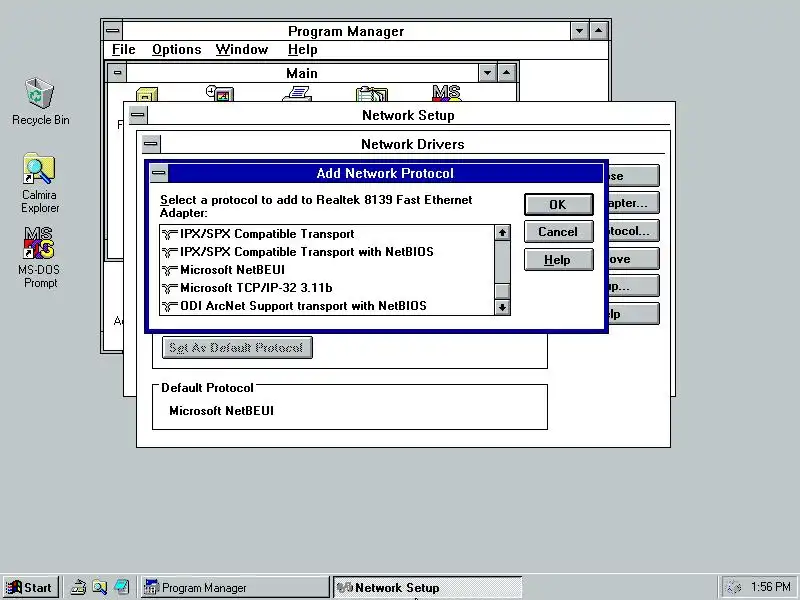Select the Microsoft NetBEUI protocol icon

(169, 270)
